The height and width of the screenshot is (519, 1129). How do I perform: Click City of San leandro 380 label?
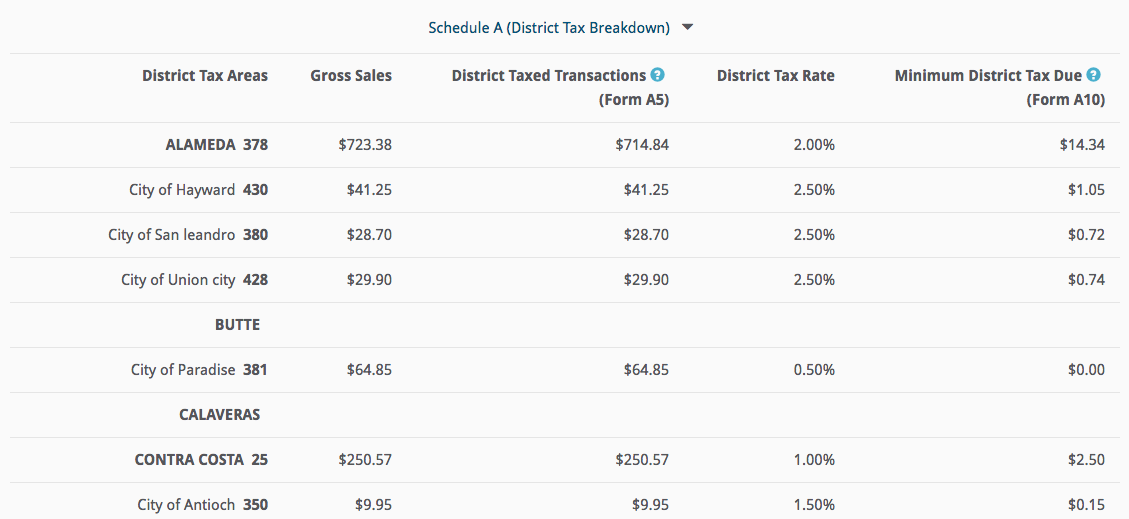[188, 235]
